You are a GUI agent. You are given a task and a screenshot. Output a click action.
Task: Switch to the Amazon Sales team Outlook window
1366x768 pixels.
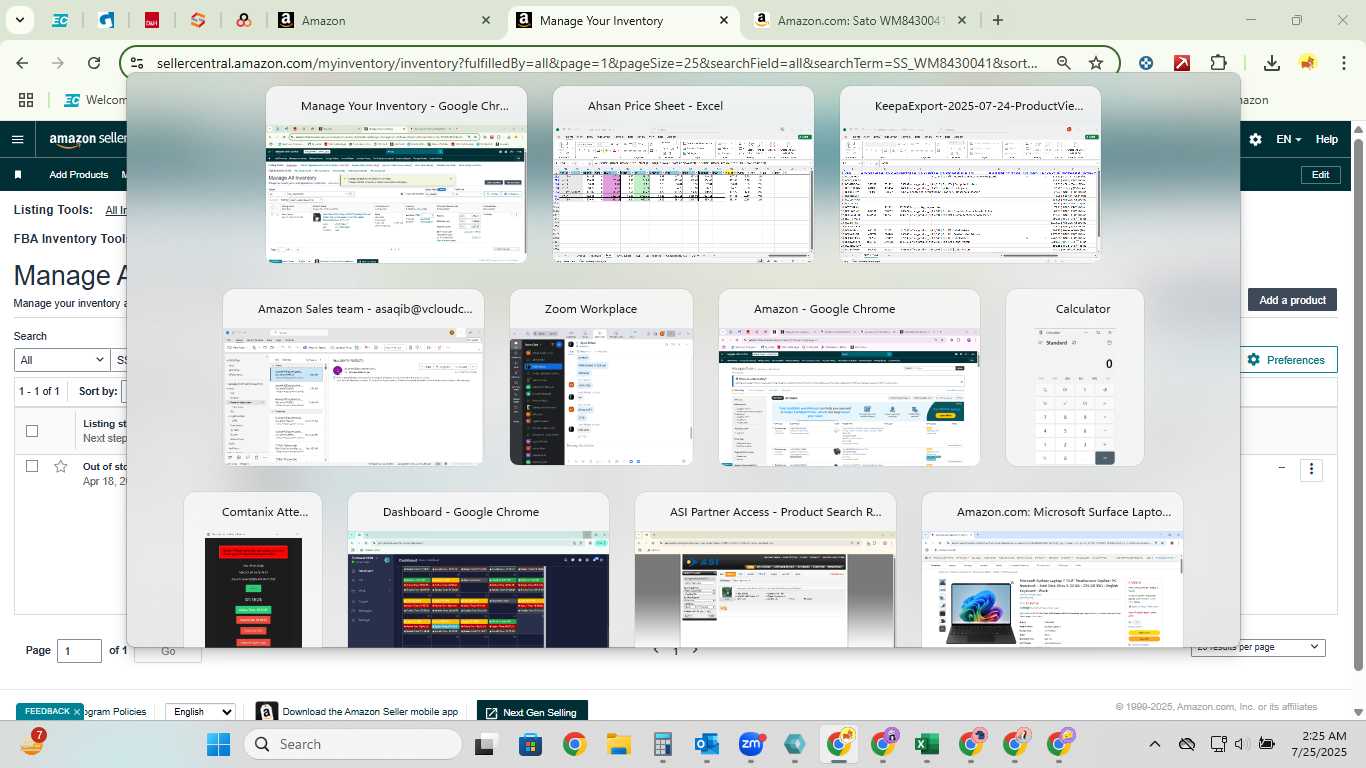[x=353, y=378]
